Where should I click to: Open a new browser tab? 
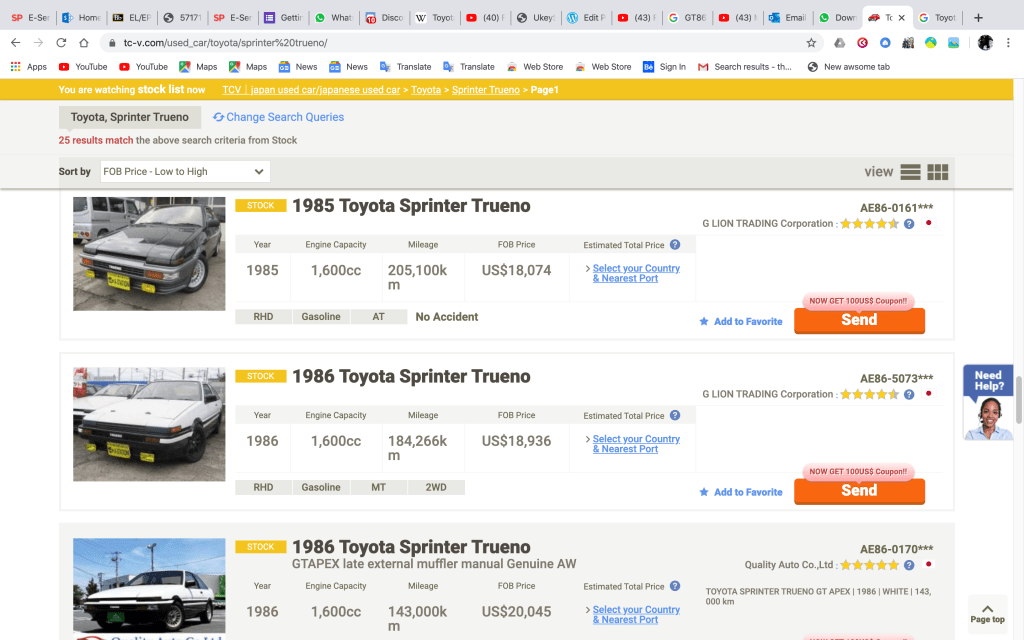click(977, 18)
